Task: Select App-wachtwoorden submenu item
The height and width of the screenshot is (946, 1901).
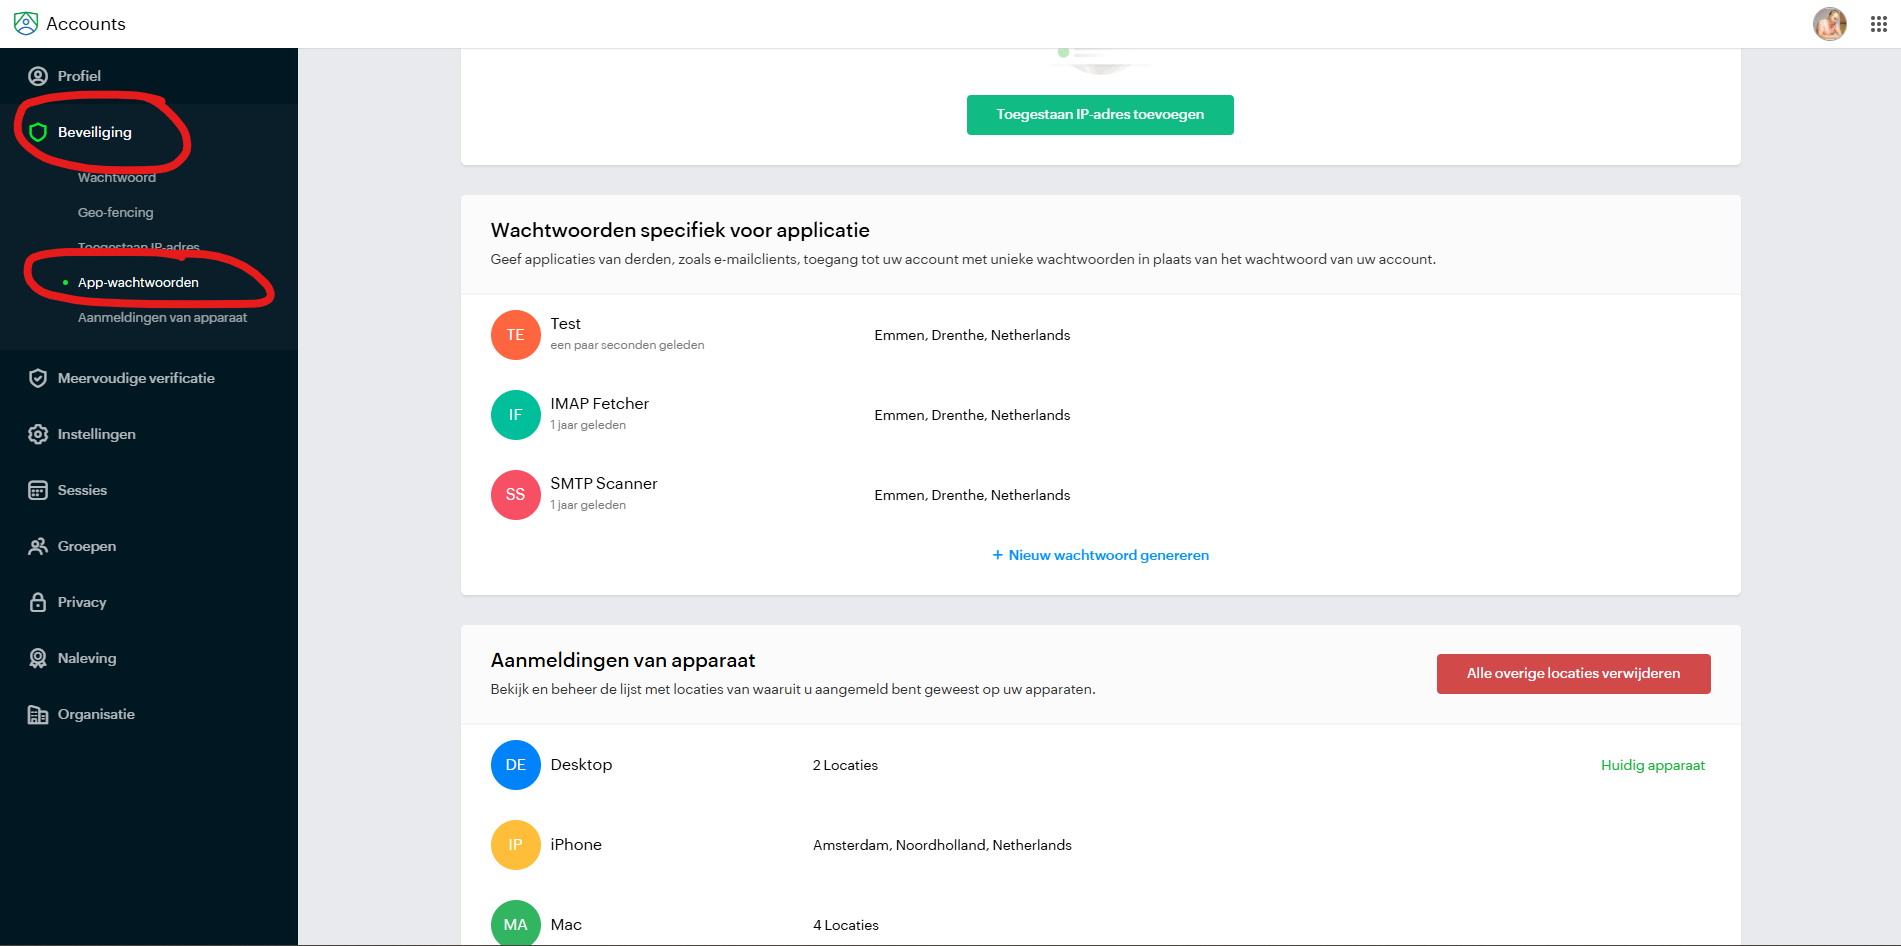Action: 138,282
